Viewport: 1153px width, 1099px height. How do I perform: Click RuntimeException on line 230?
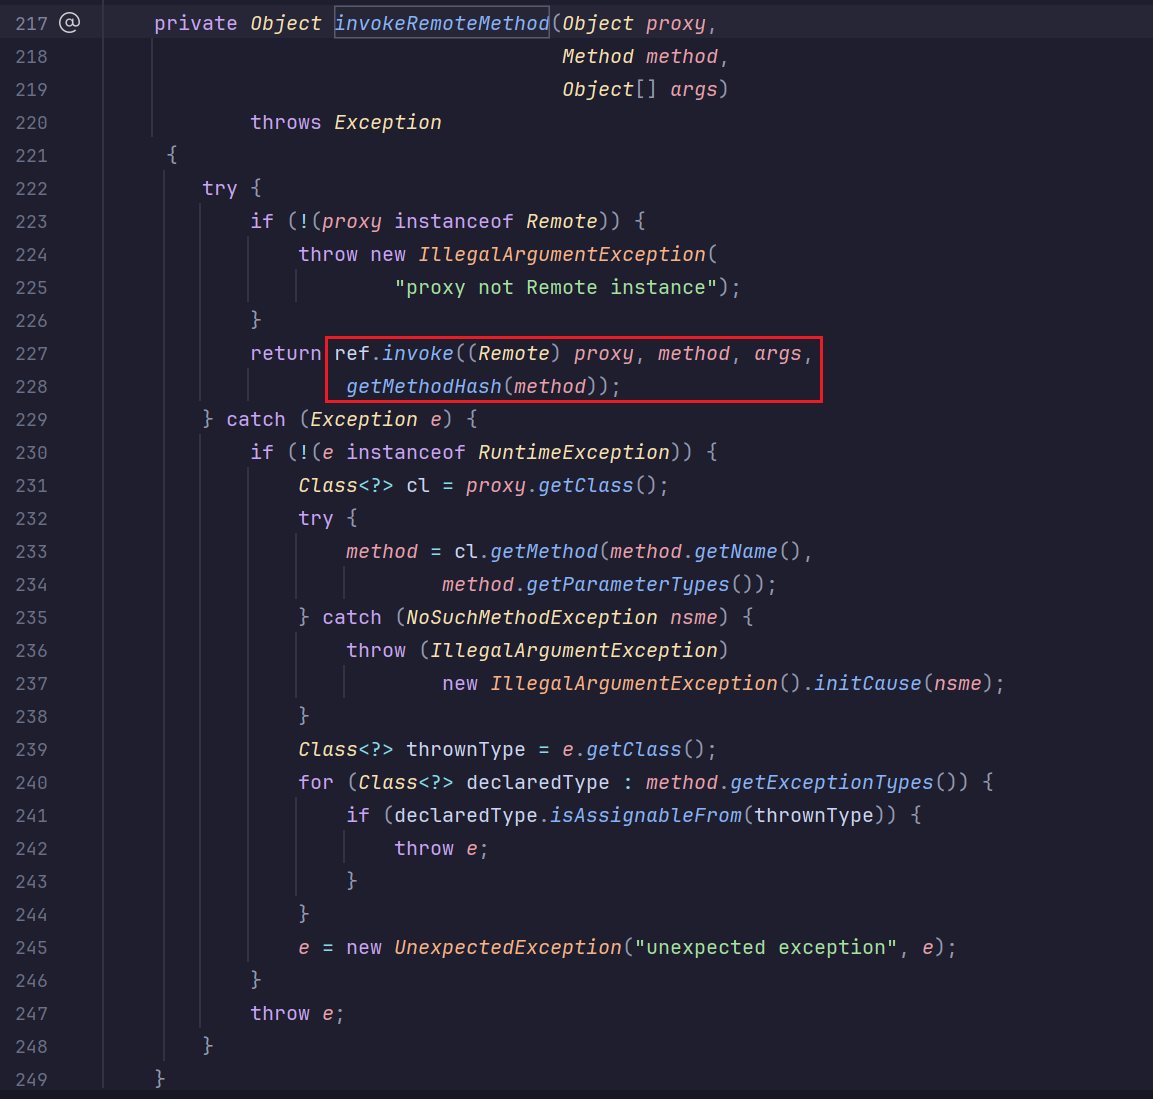click(574, 452)
